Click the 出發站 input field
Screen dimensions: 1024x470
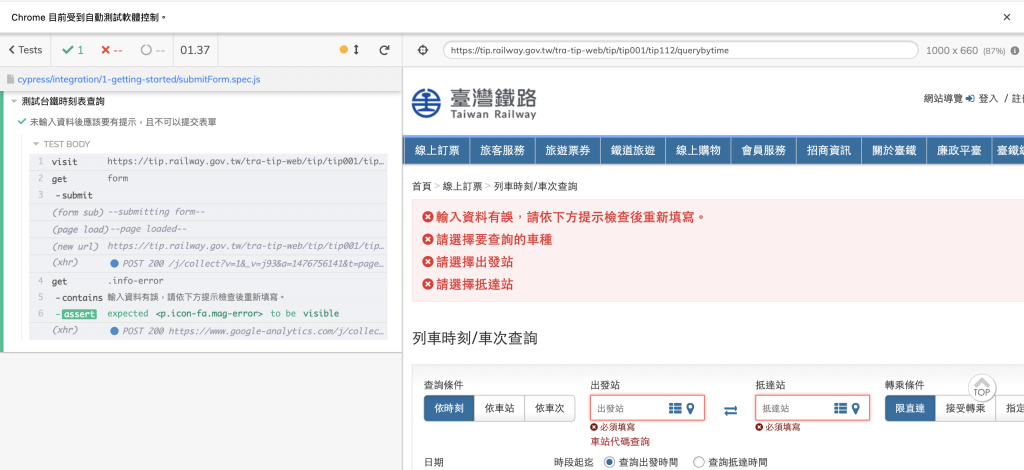pos(647,408)
